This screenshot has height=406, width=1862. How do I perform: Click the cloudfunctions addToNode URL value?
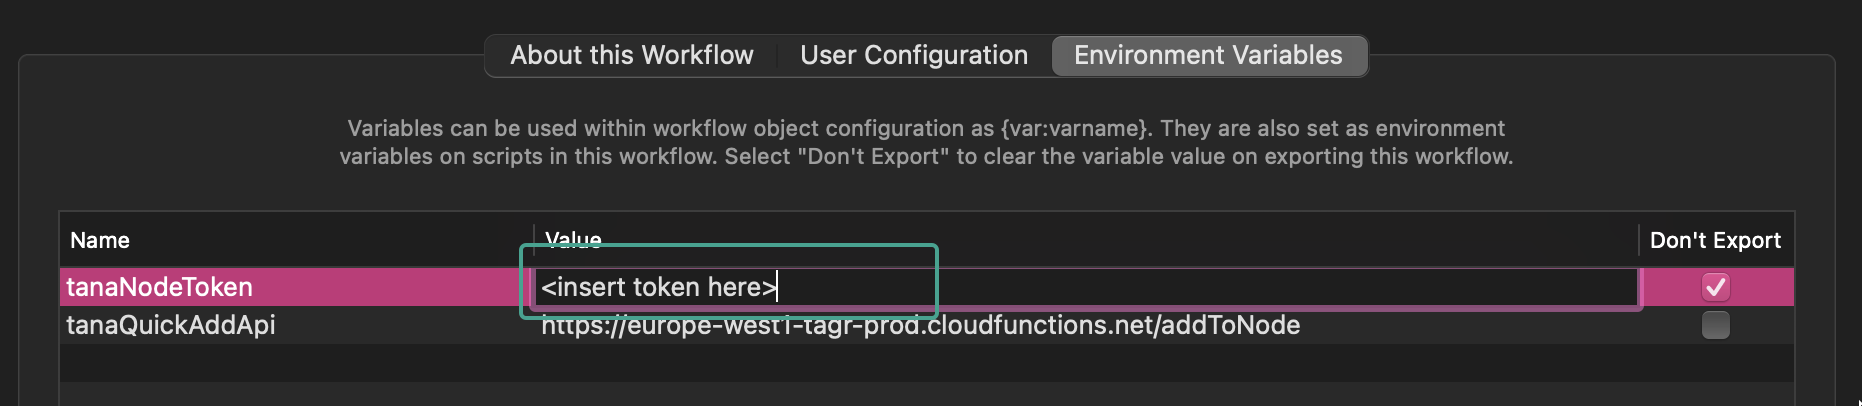[920, 325]
